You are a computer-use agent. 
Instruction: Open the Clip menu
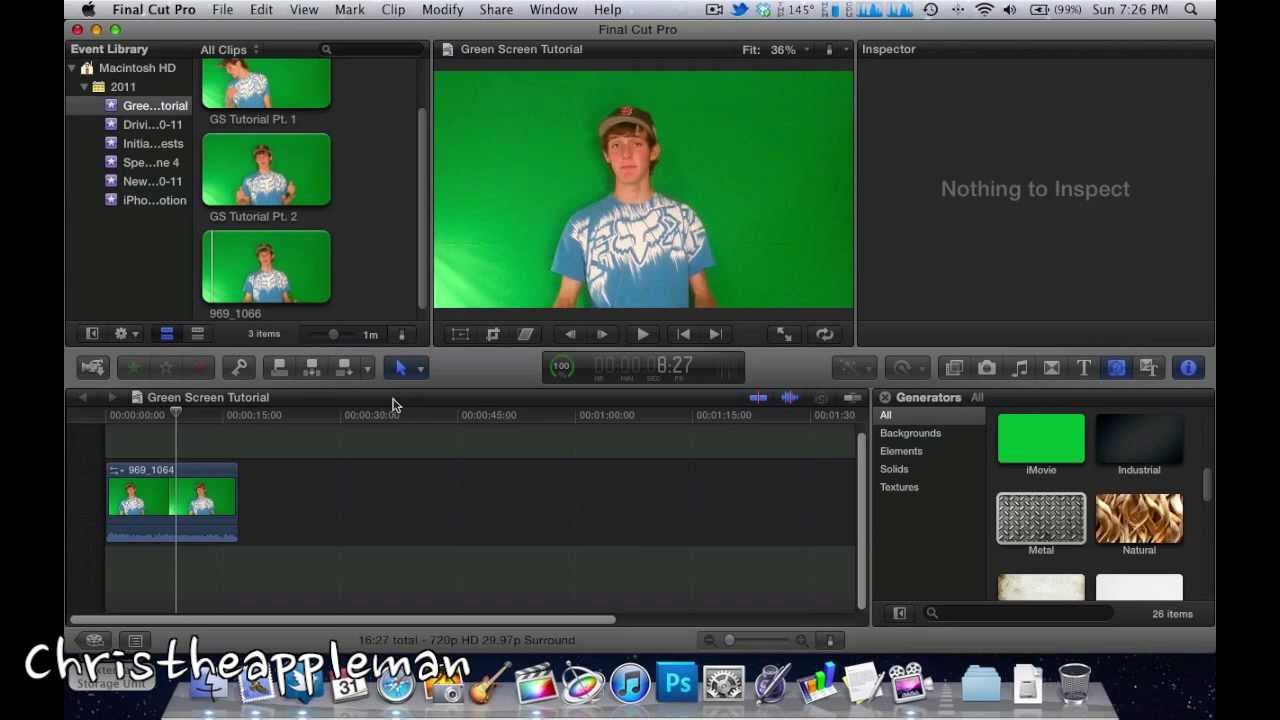coord(393,10)
